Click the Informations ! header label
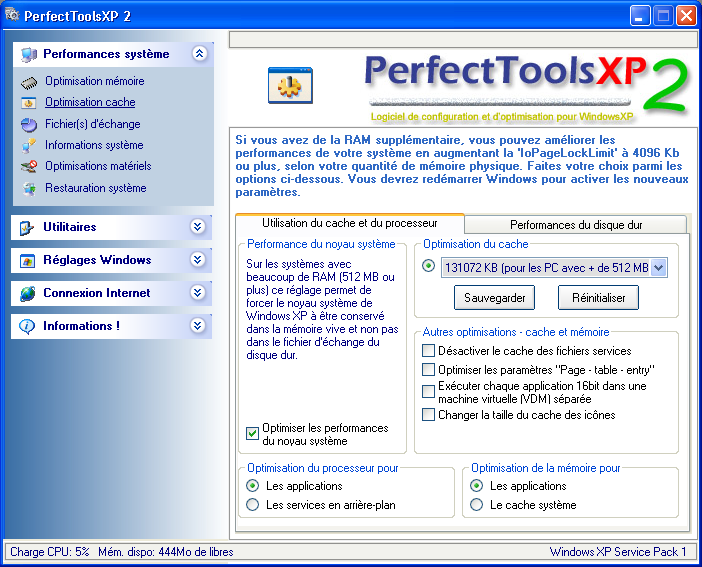Viewport: 702px width, 567px height. 81,326
